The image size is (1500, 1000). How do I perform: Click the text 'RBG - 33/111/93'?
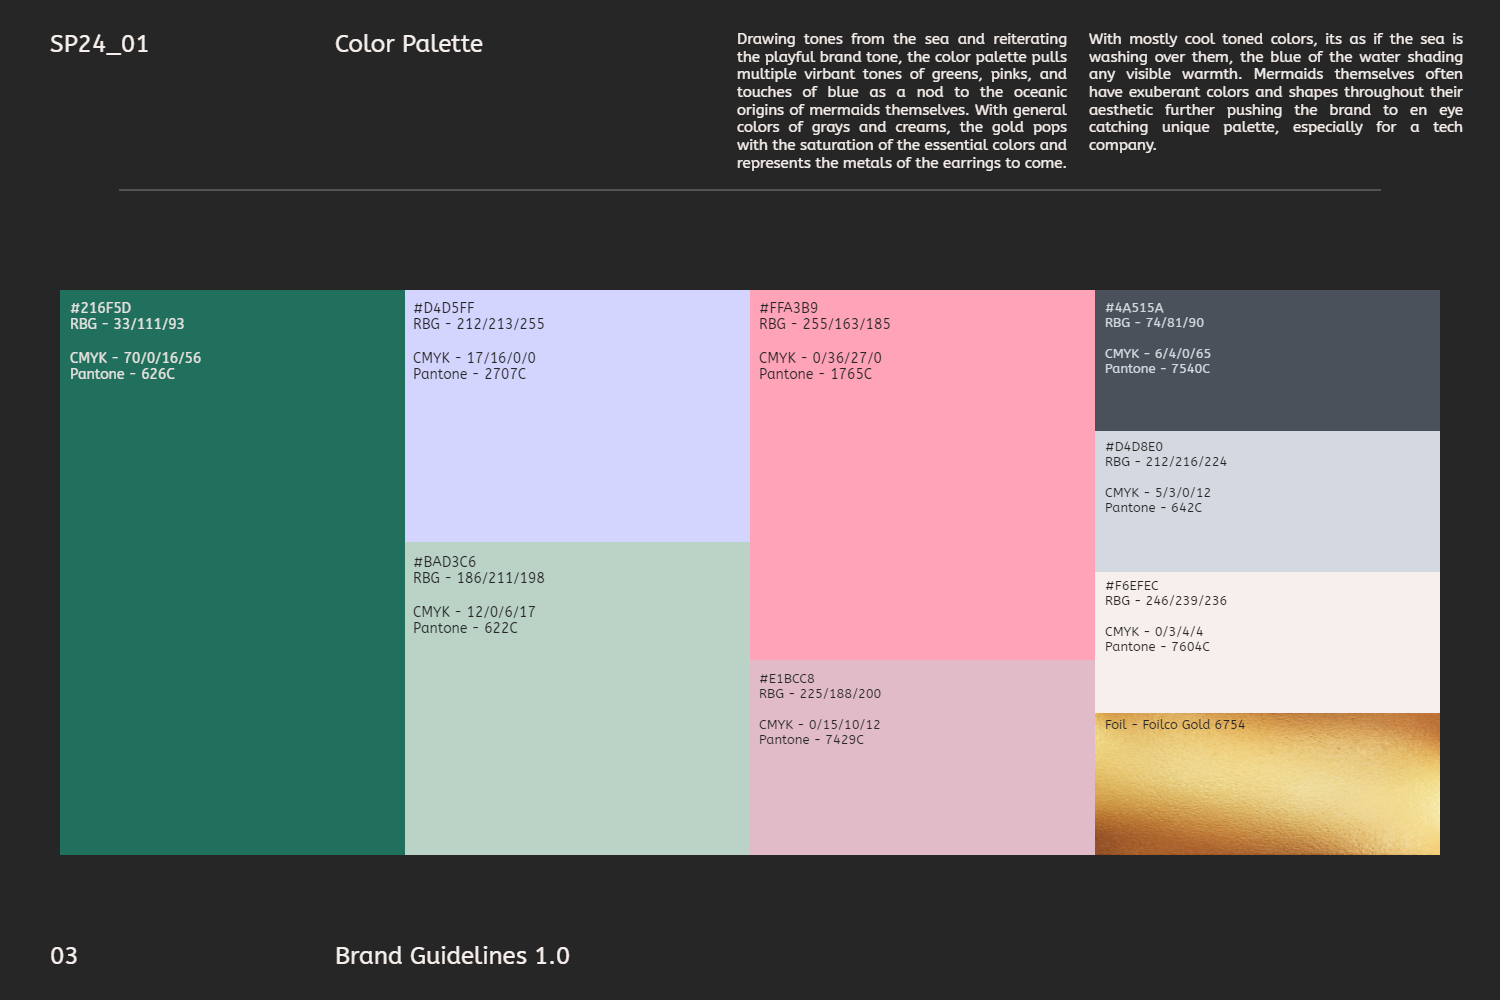[x=127, y=324]
